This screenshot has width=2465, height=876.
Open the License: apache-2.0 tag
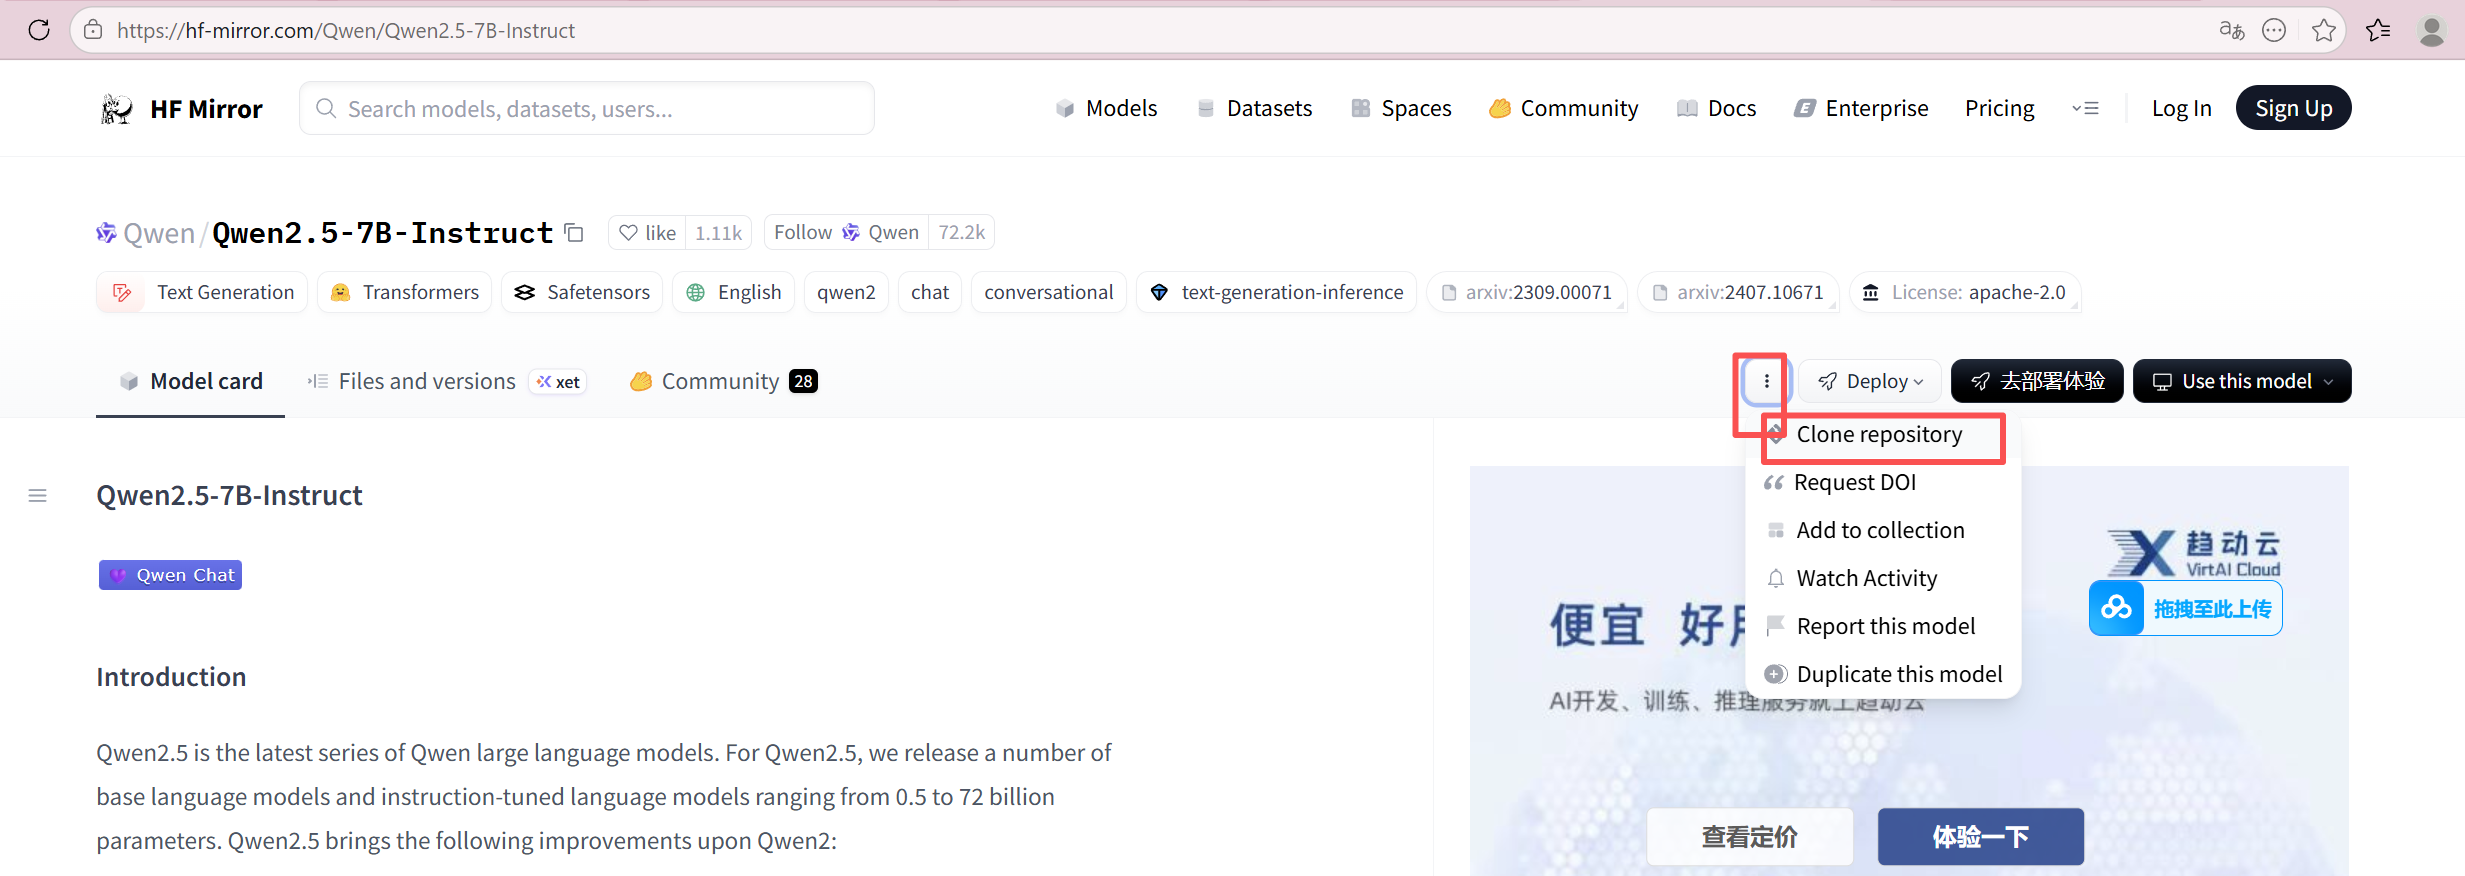(1964, 292)
